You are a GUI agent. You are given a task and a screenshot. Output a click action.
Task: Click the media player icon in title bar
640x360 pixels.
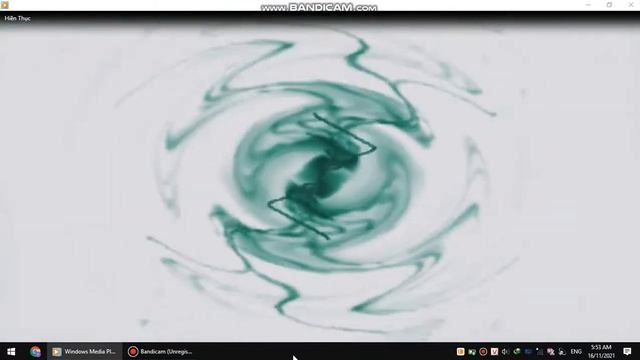[5, 5]
